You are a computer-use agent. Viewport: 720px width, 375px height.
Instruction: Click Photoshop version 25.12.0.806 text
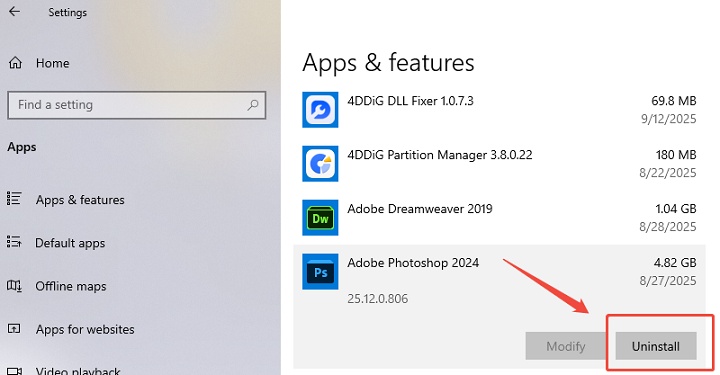click(x=377, y=299)
